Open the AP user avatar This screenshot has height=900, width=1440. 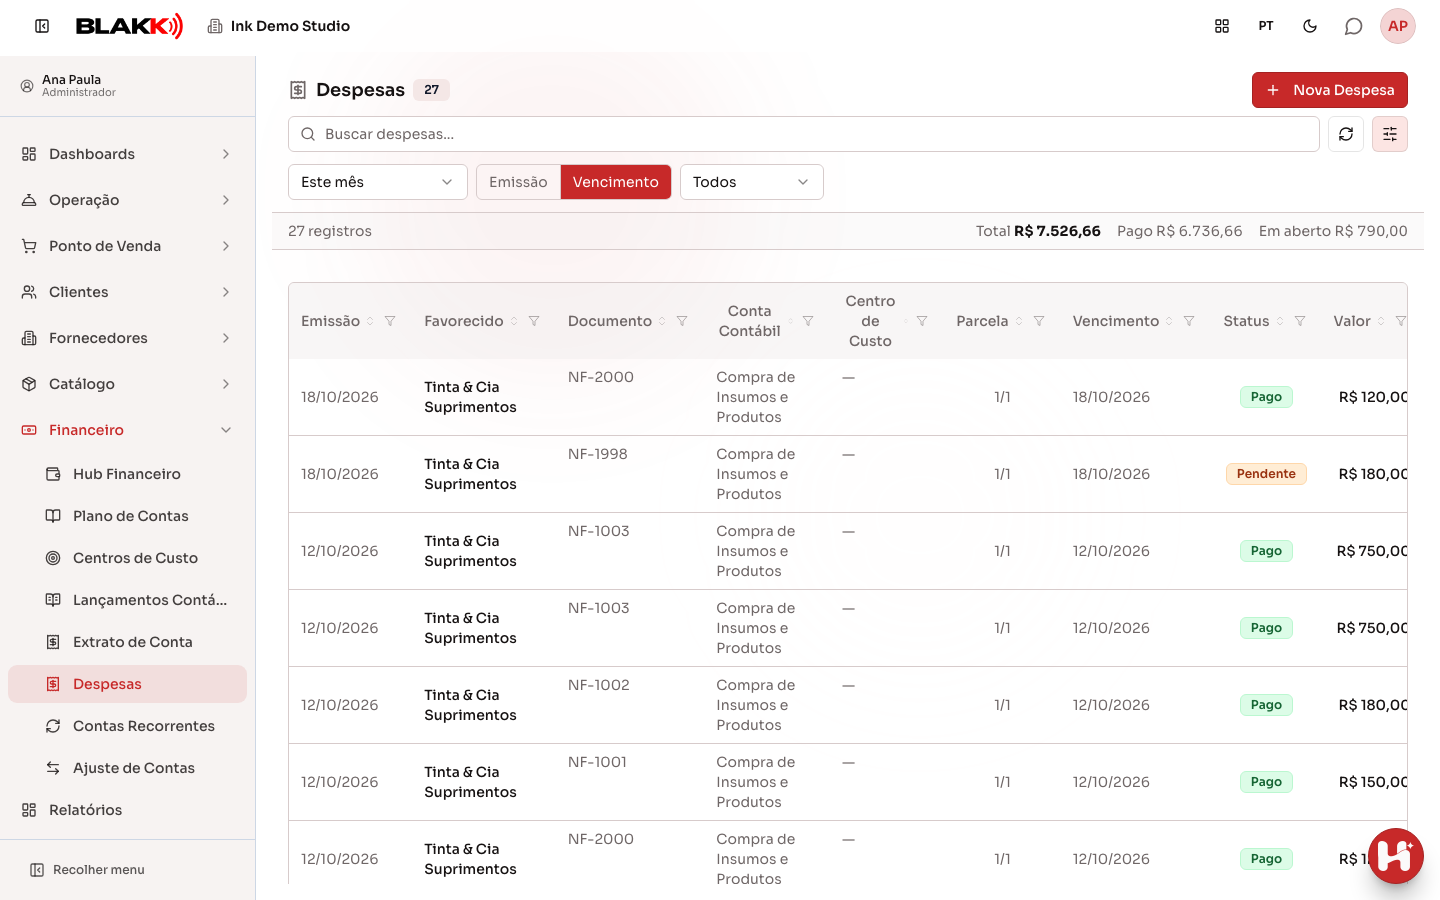click(x=1398, y=26)
